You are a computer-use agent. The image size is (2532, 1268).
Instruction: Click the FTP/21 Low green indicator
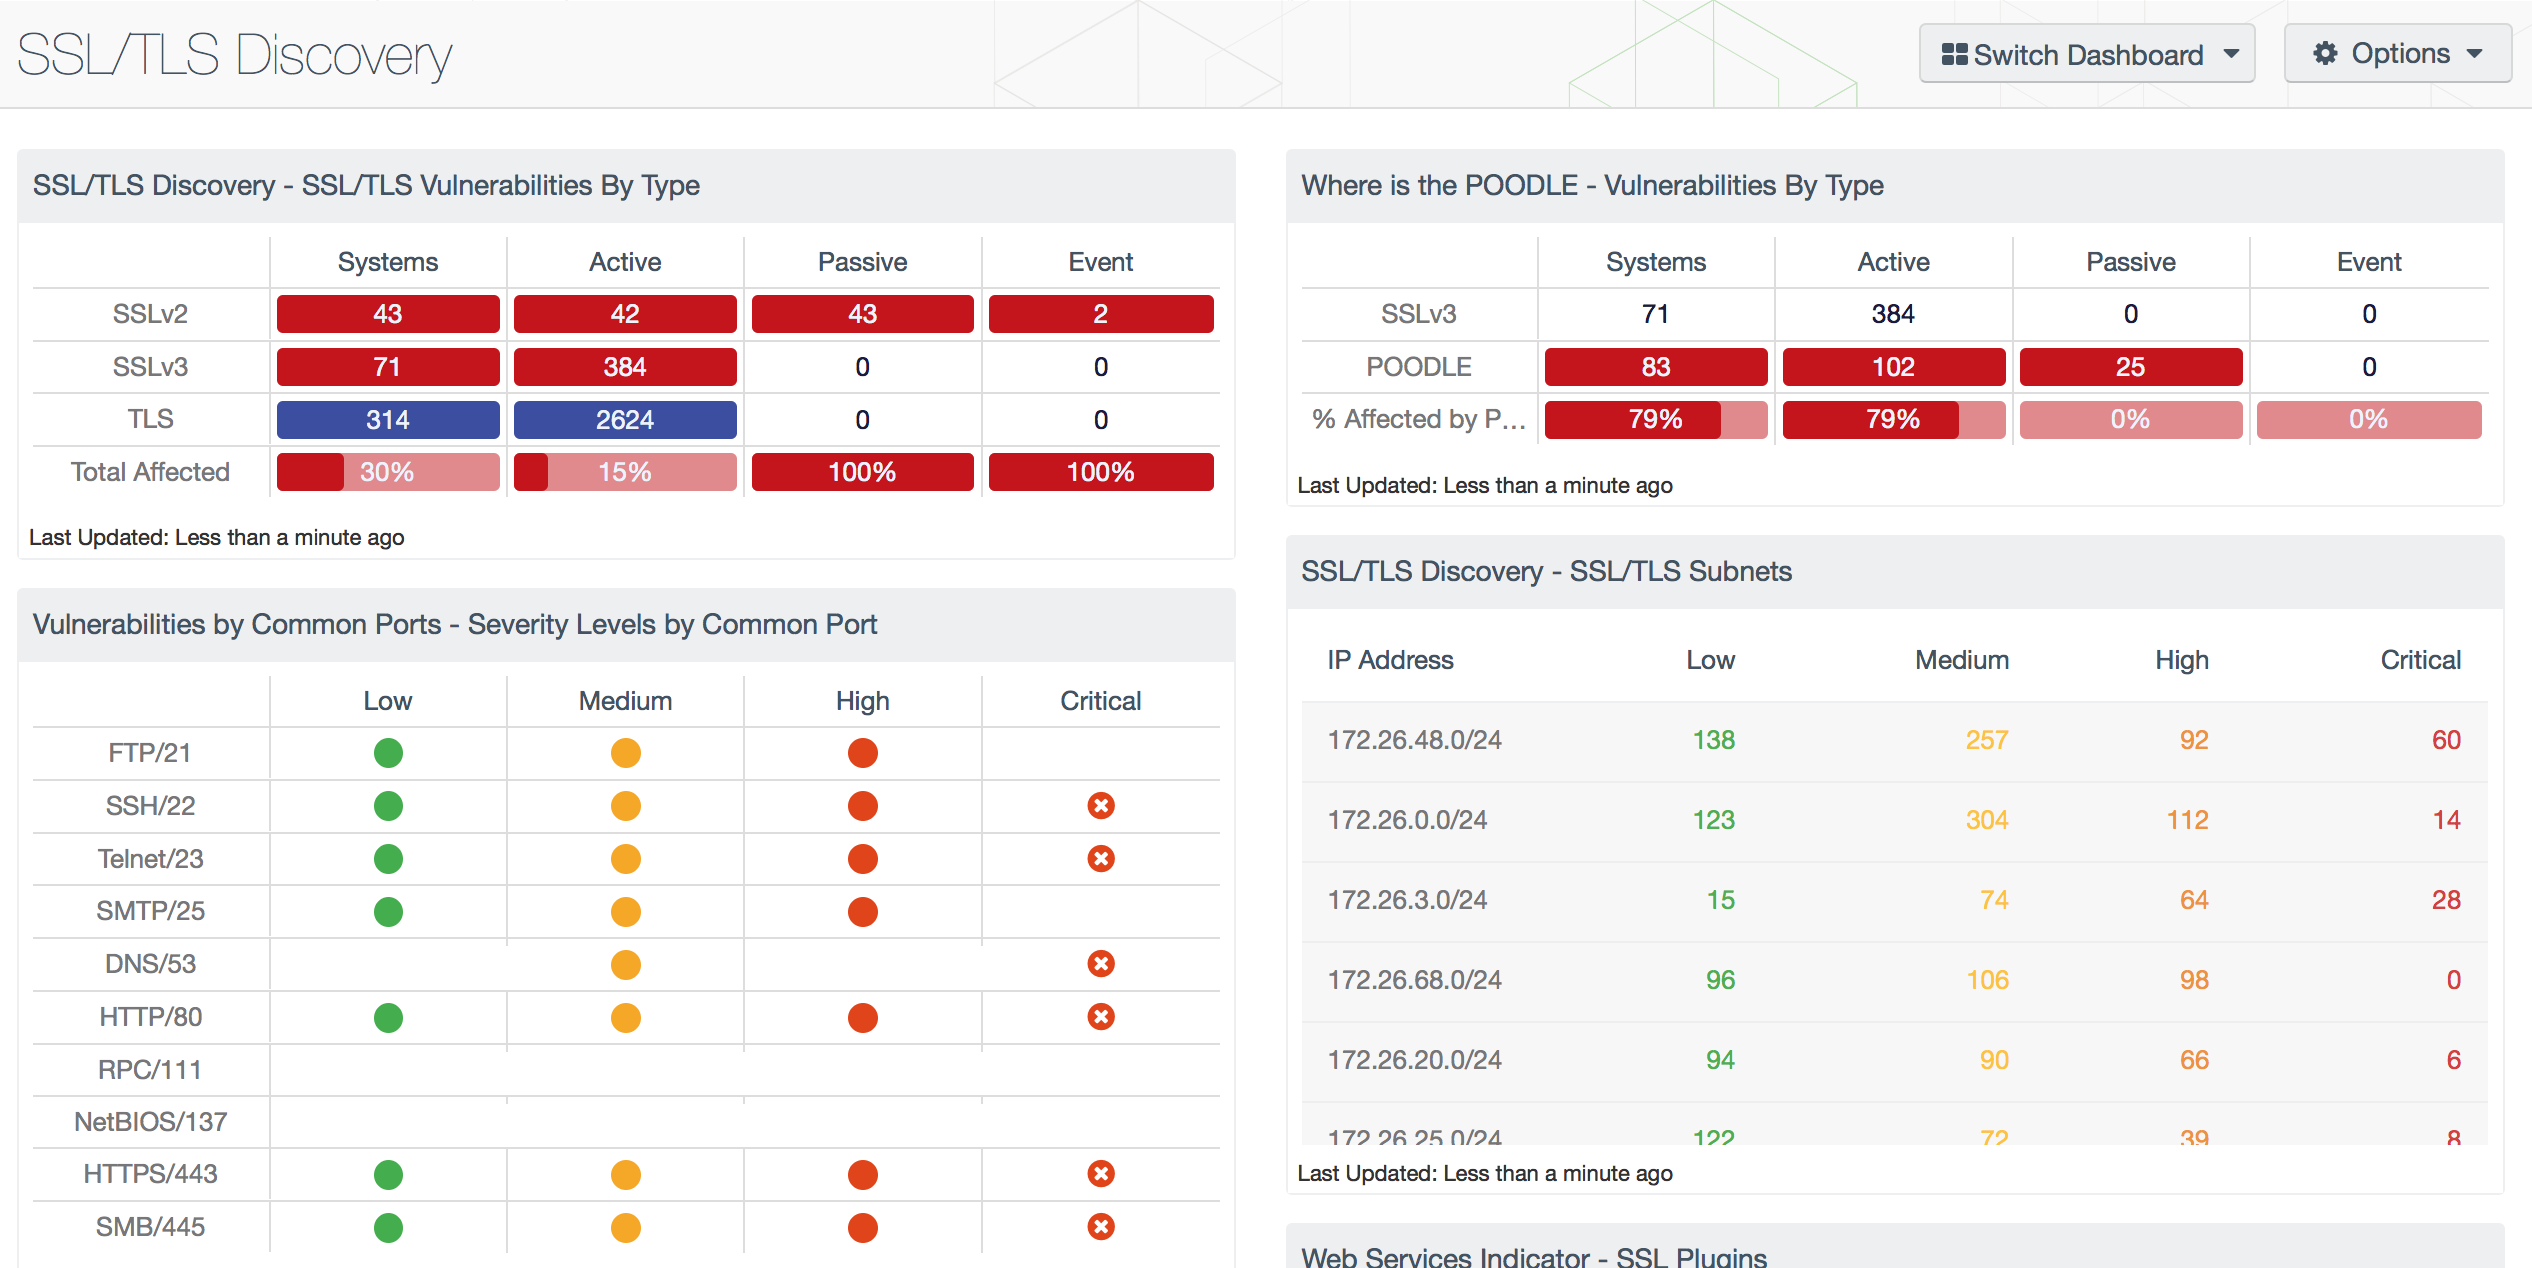(x=388, y=753)
